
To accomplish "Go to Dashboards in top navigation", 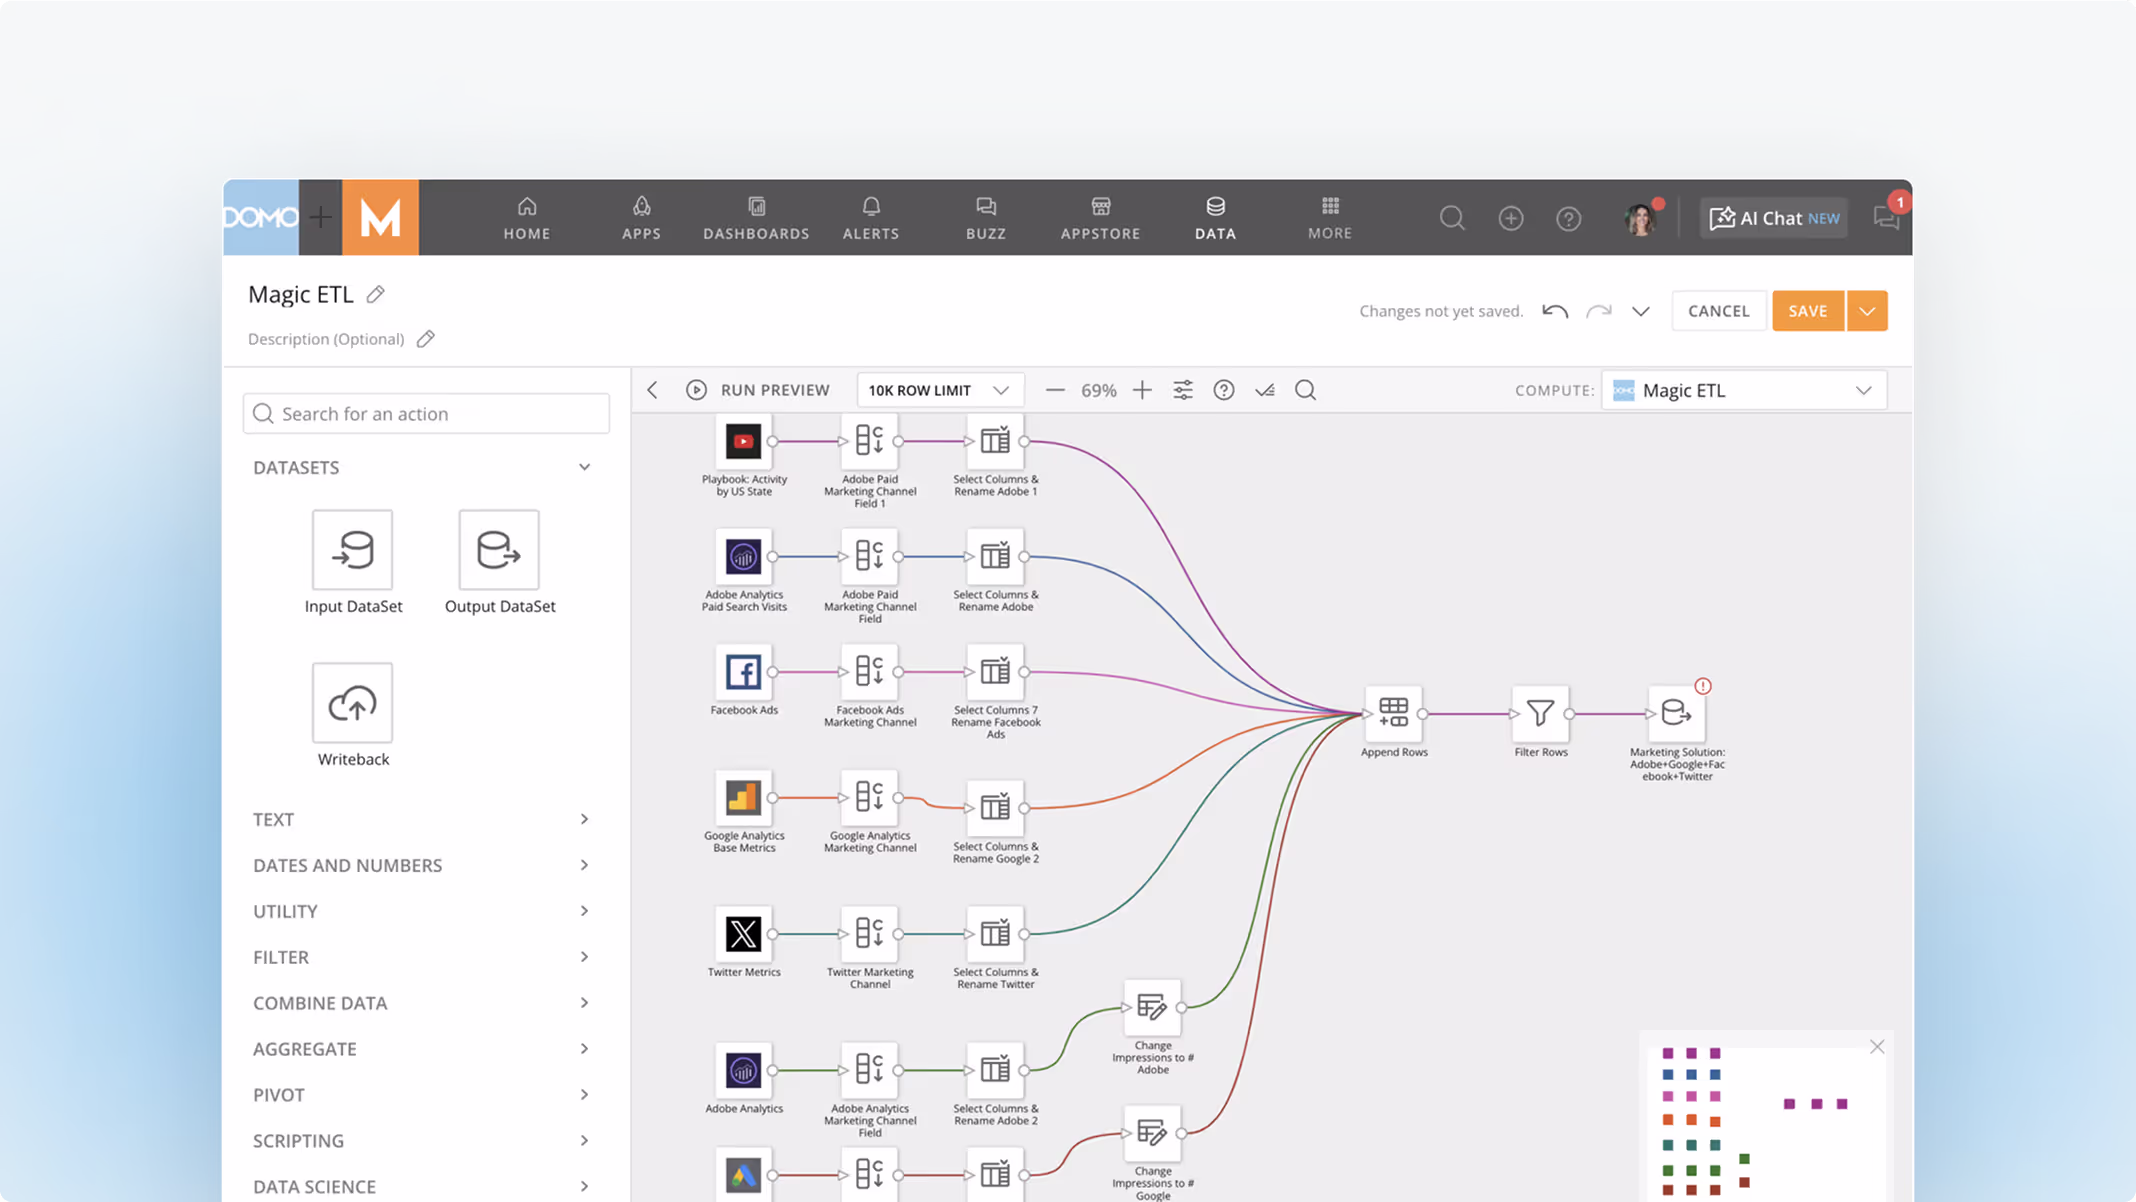I will coord(756,218).
